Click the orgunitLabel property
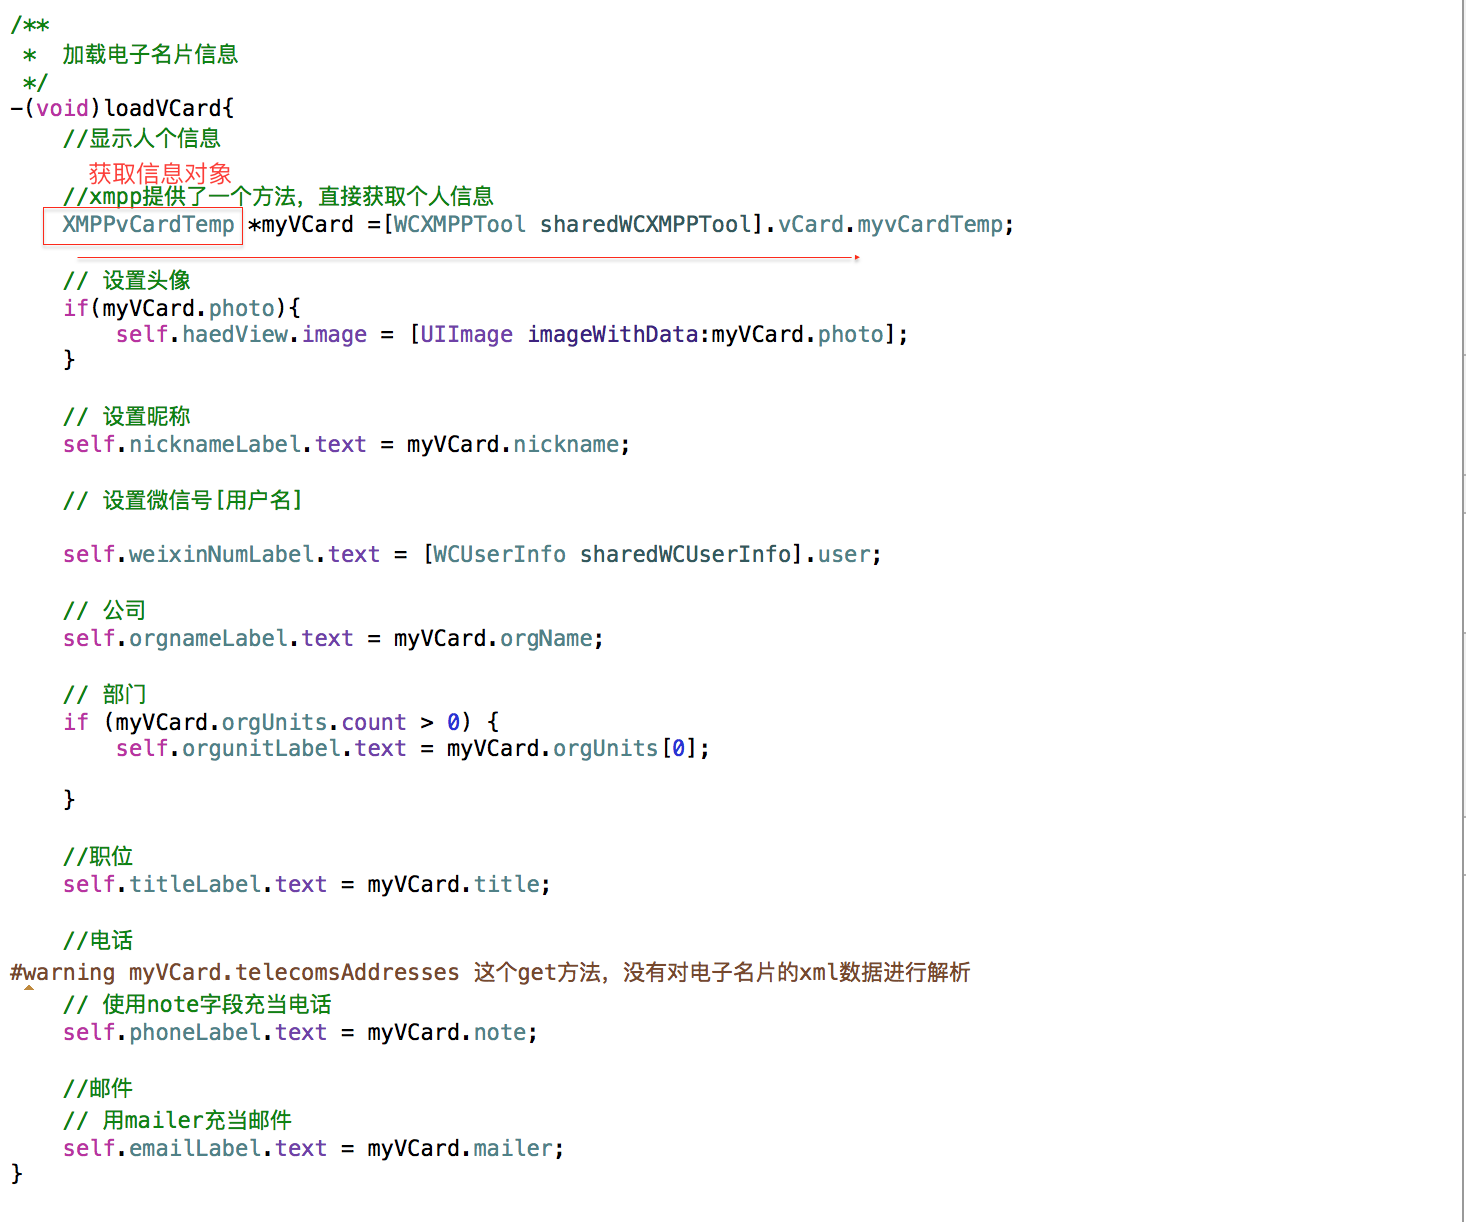The height and width of the screenshot is (1222, 1466). (x=261, y=748)
